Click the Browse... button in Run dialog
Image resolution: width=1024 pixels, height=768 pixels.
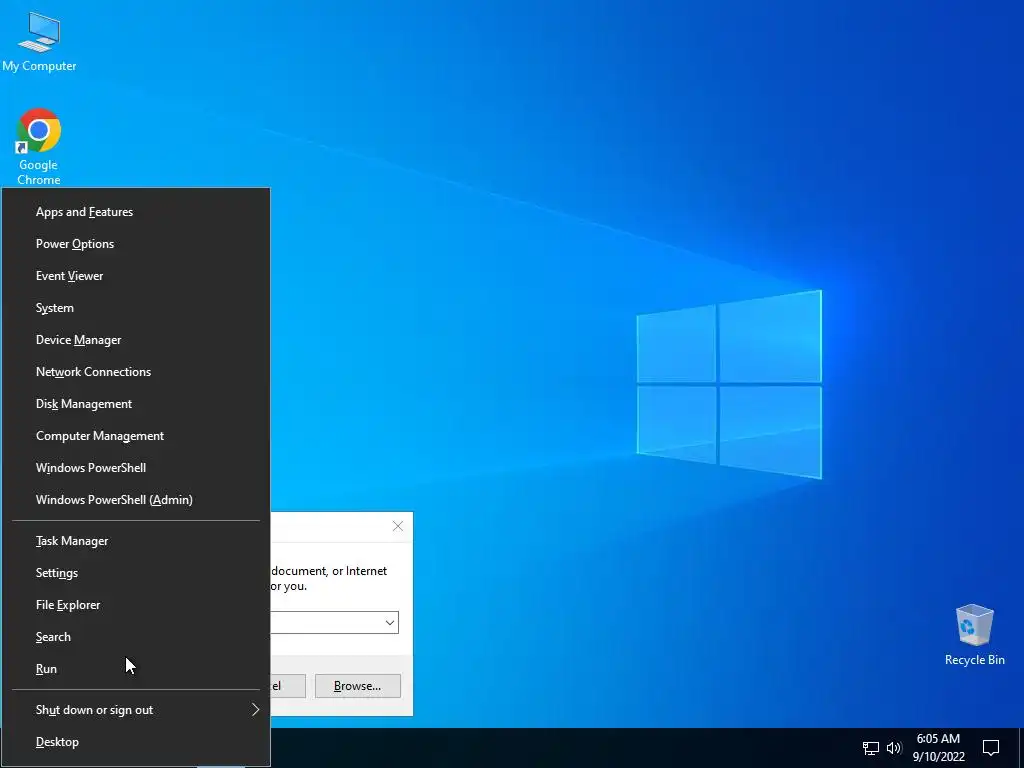(x=357, y=686)
